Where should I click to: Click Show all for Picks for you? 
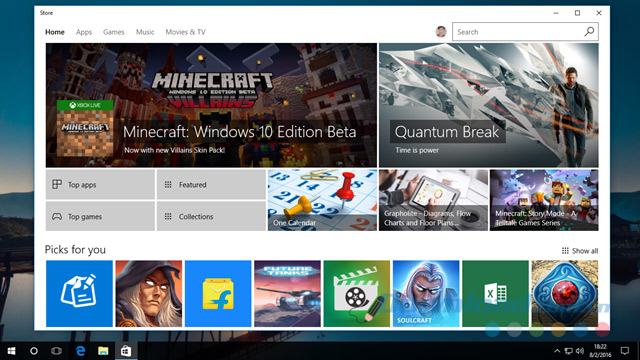580,251
